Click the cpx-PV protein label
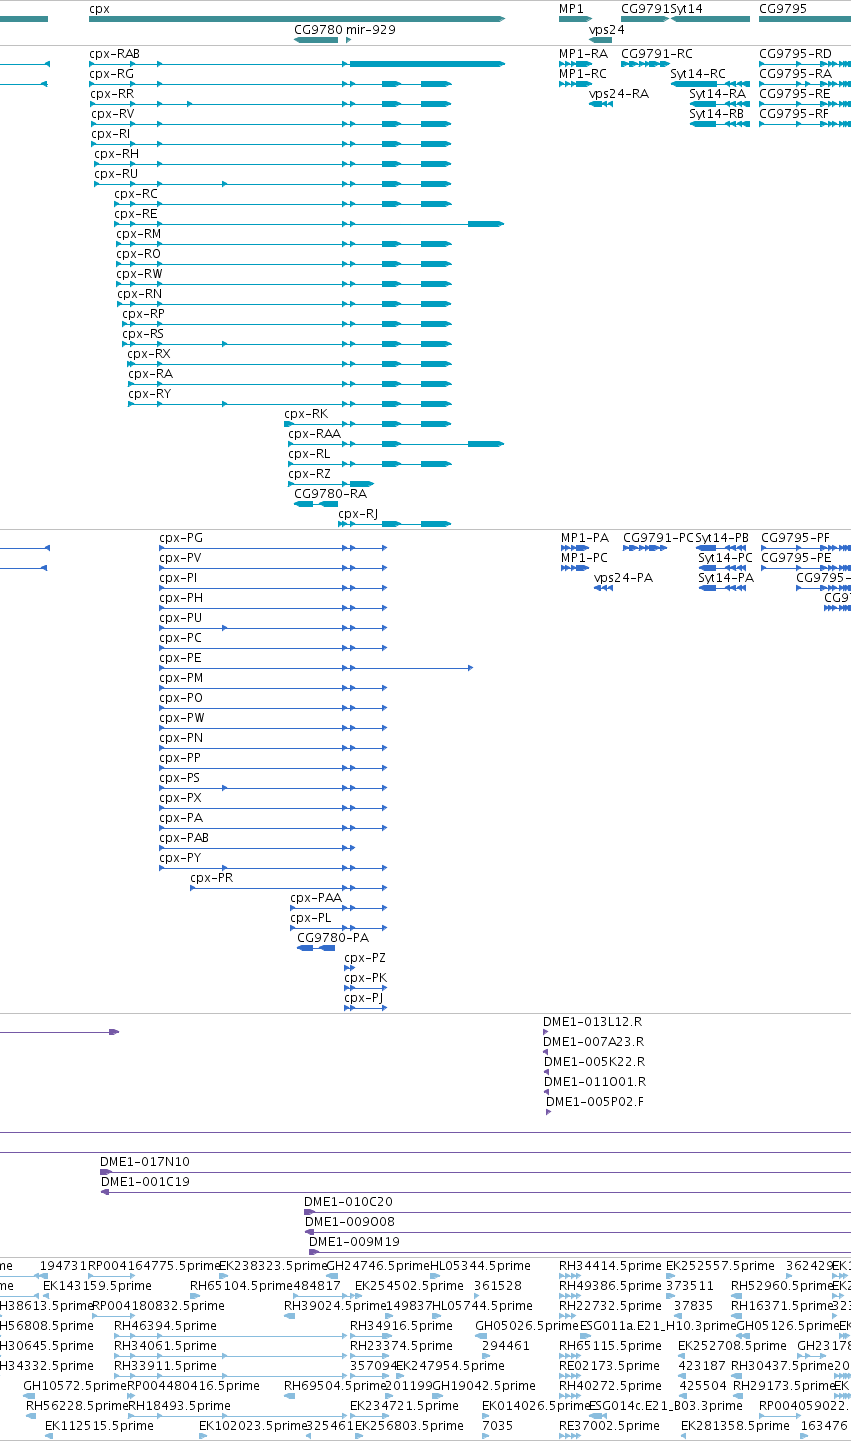The width and height of the screenshot is (851, 1441). click(180, 558)
